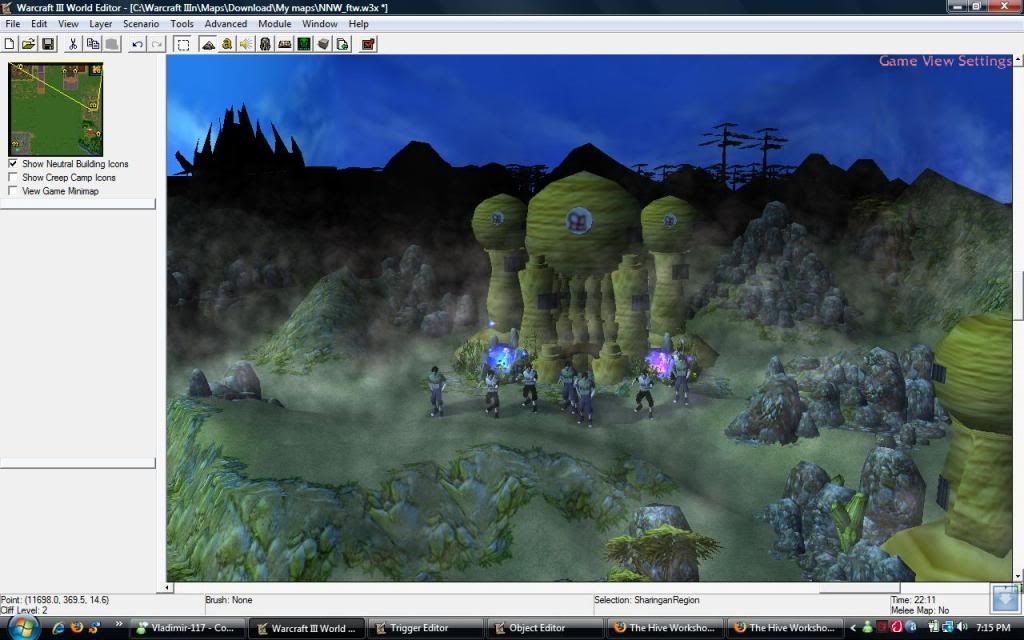Click the Copy icon in the toolbar
The height and width of the screenshot is (640, 1024).
(93, 44)
